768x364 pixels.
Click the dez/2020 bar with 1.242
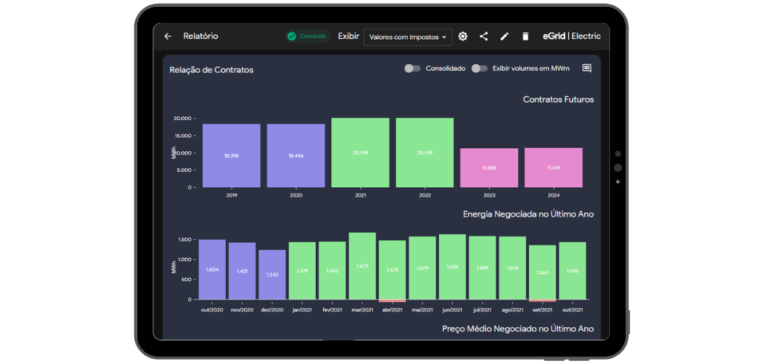pos(272,274)
